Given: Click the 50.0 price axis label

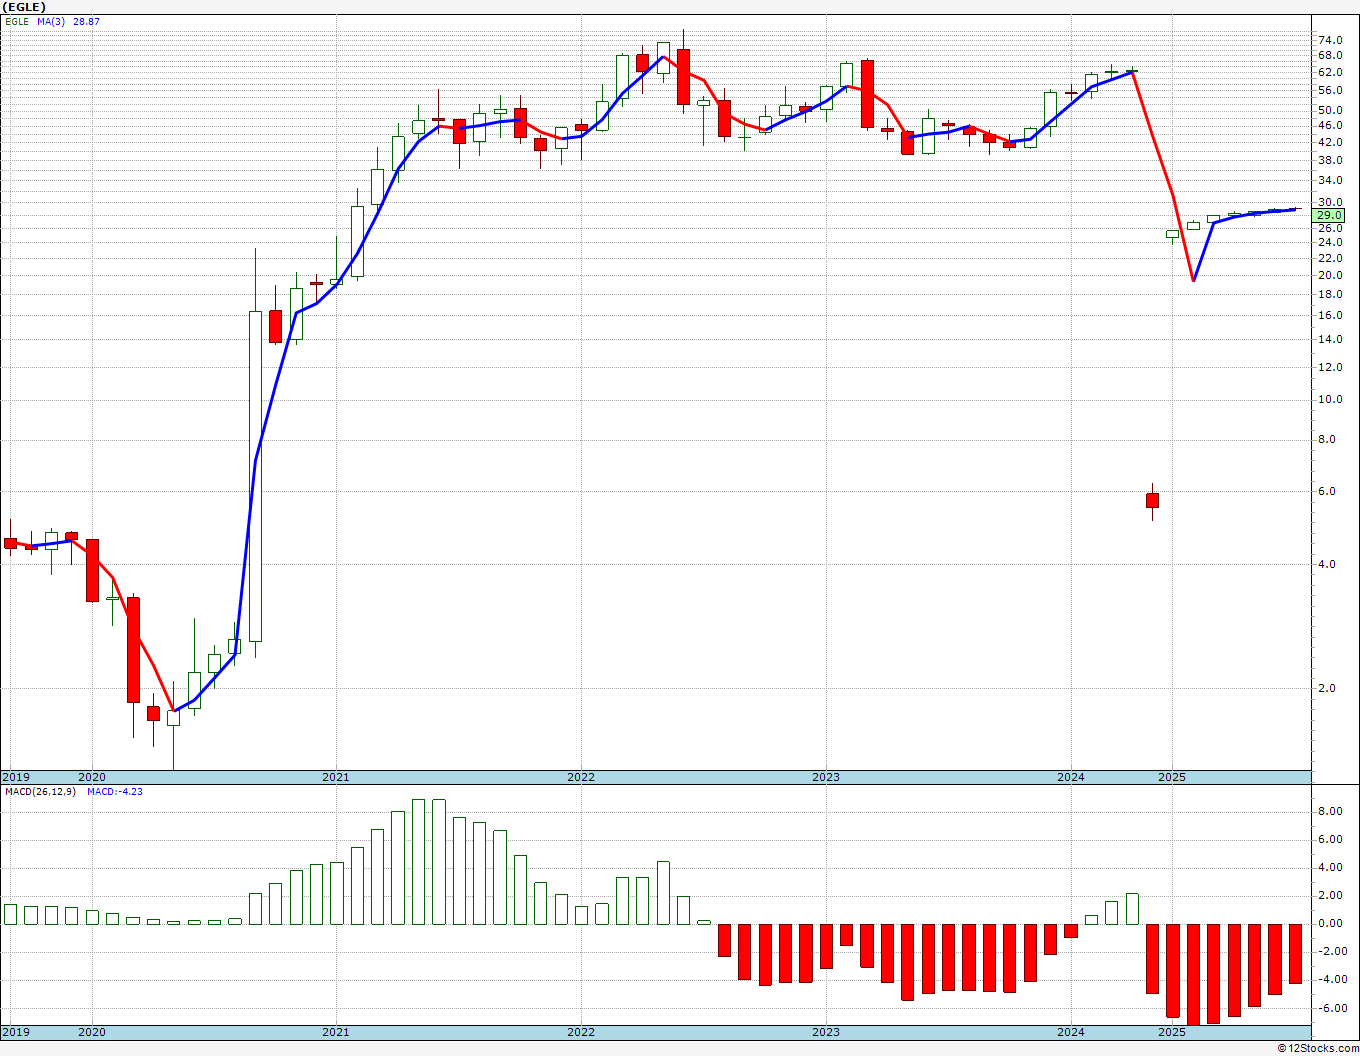Looking at the screenshot, I should [1330, 110].
